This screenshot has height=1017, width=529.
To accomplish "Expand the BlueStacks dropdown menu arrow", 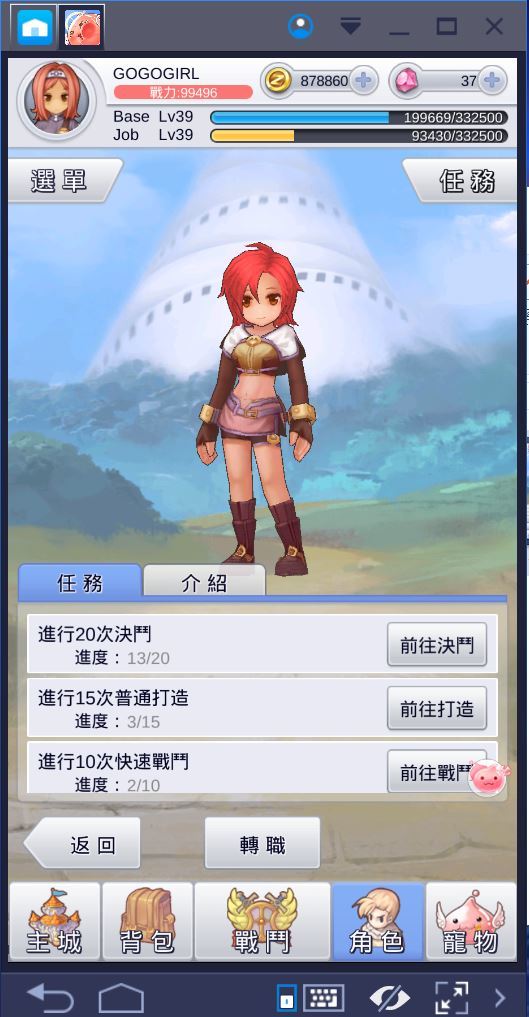I will pyautogui.click(x=351, y=26).
